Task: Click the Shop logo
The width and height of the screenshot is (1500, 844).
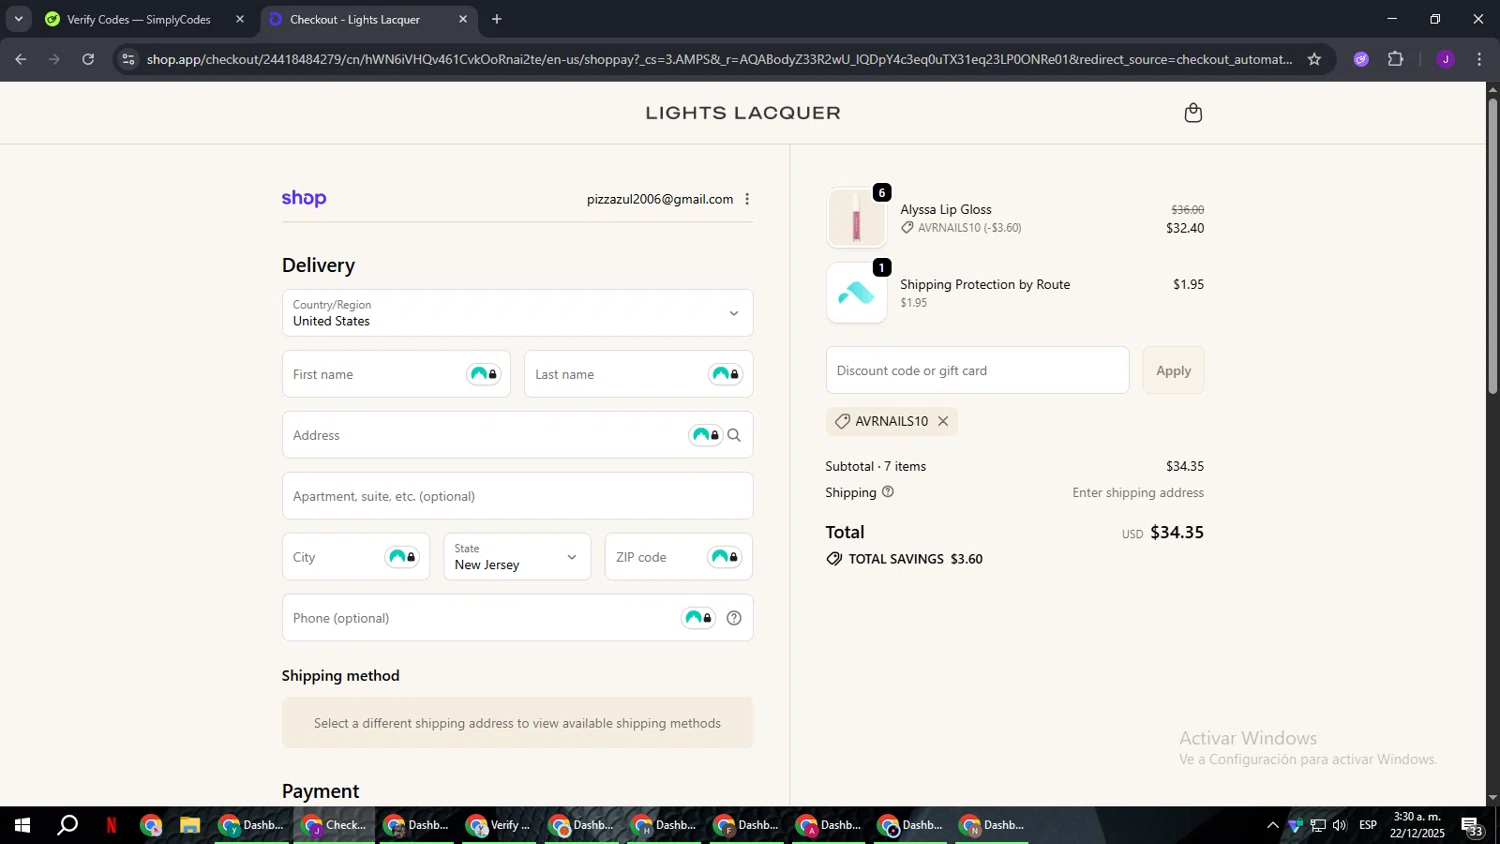Action: 304,198
